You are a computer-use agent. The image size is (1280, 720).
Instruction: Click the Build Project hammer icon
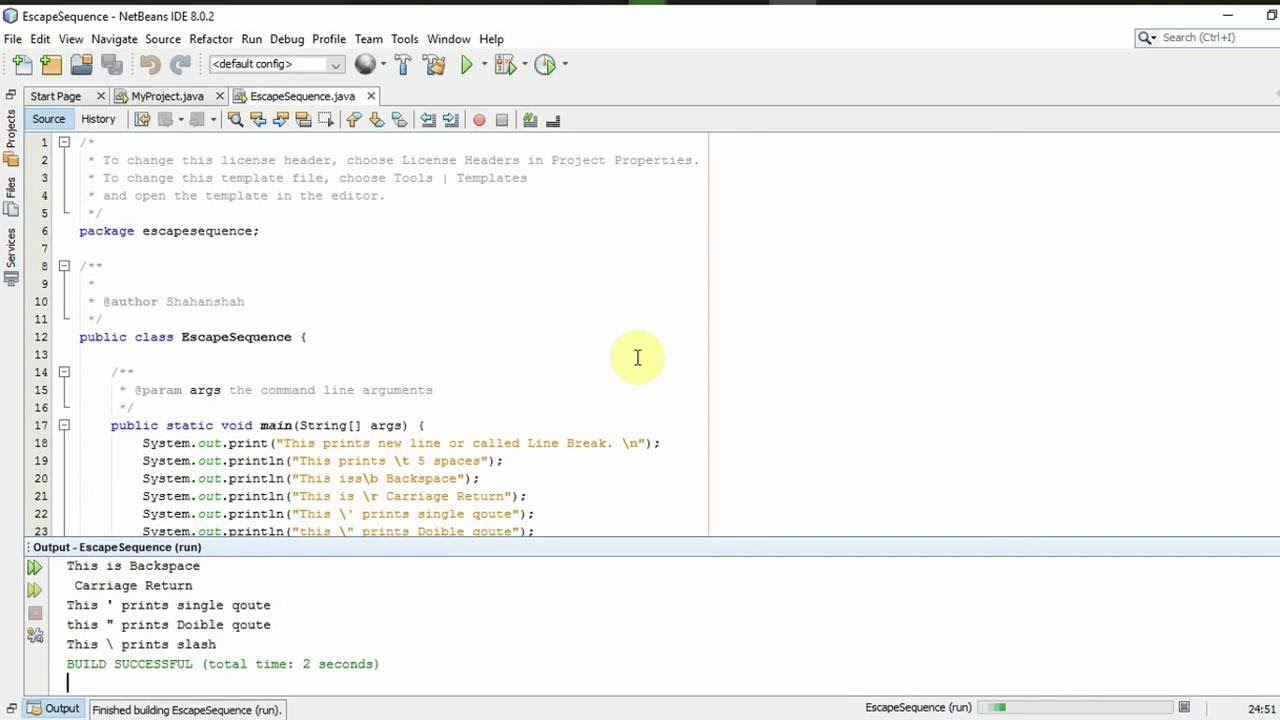[403, 64]
